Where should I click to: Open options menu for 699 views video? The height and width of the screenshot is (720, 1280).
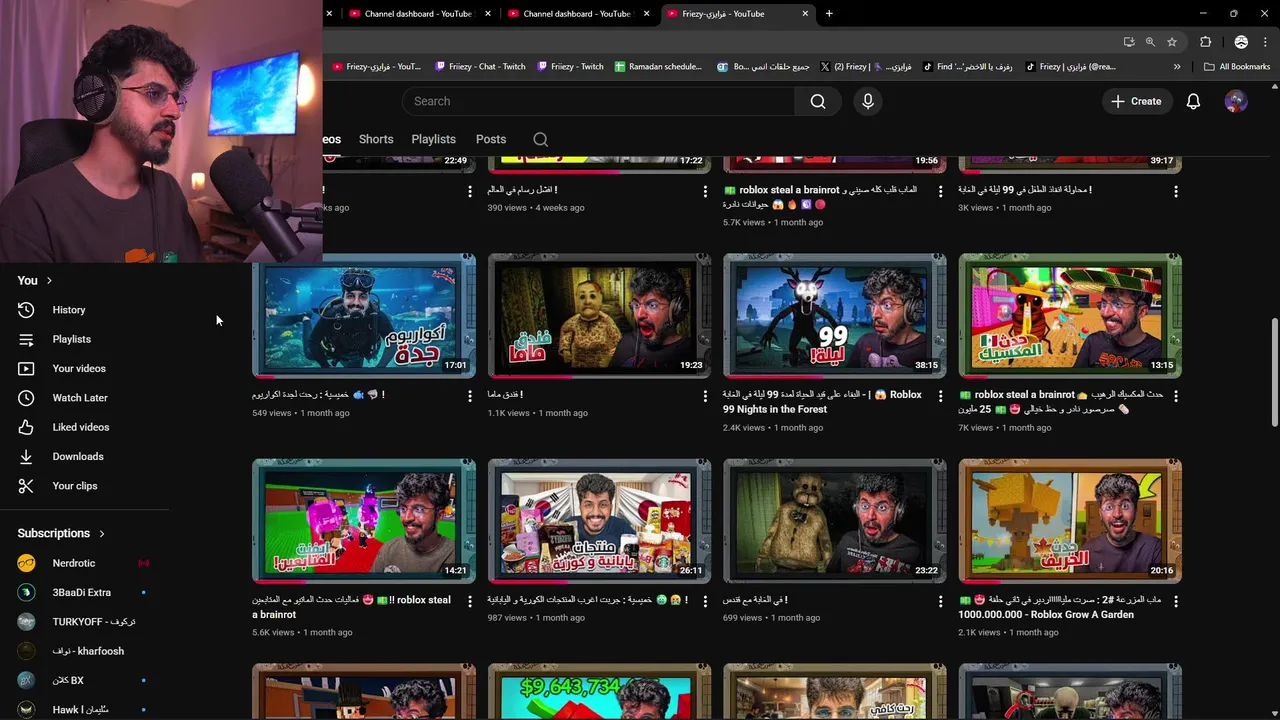[940, 601]
